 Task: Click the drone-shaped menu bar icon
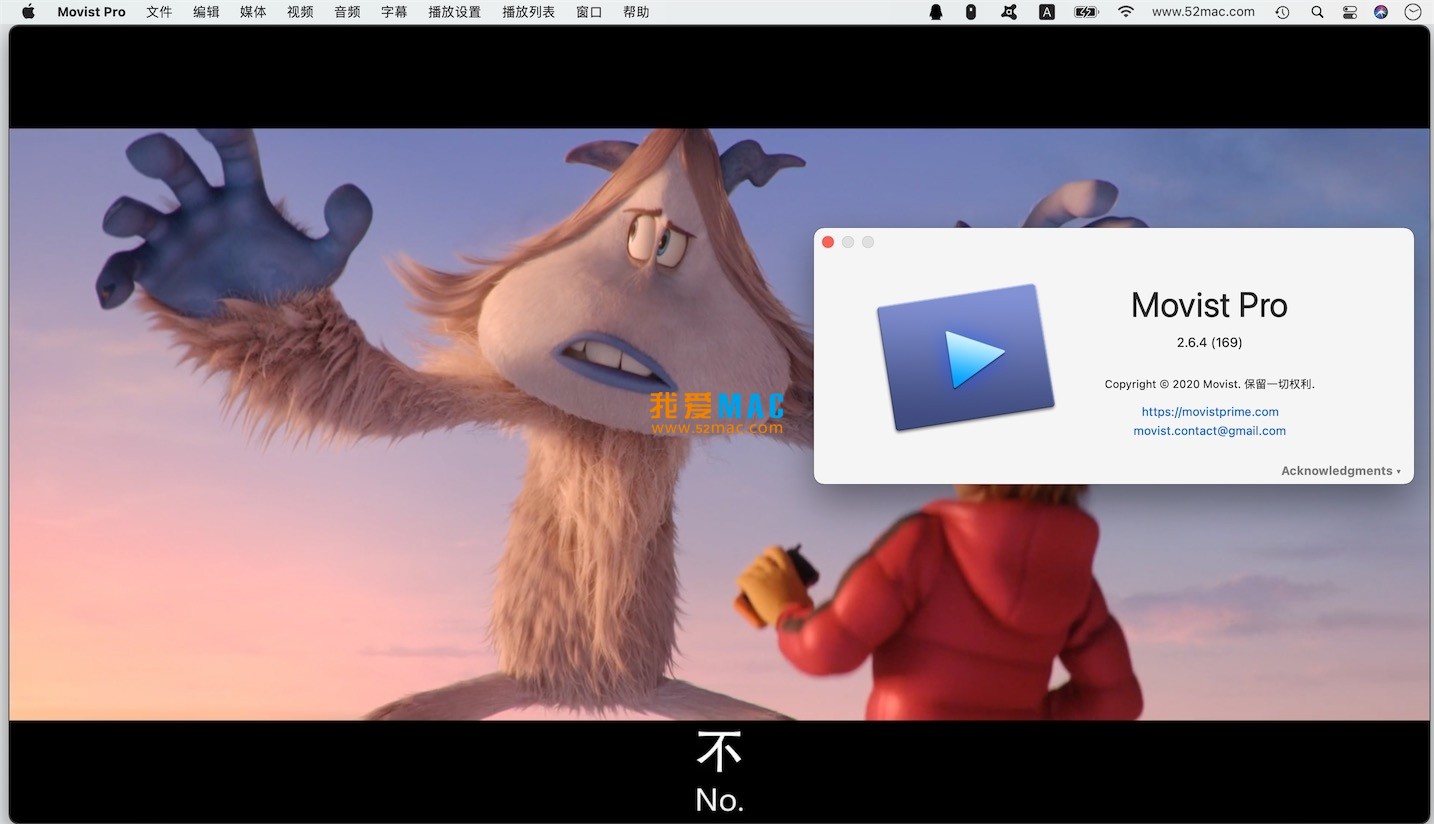pyautogui.click(x=1009, y=12)
